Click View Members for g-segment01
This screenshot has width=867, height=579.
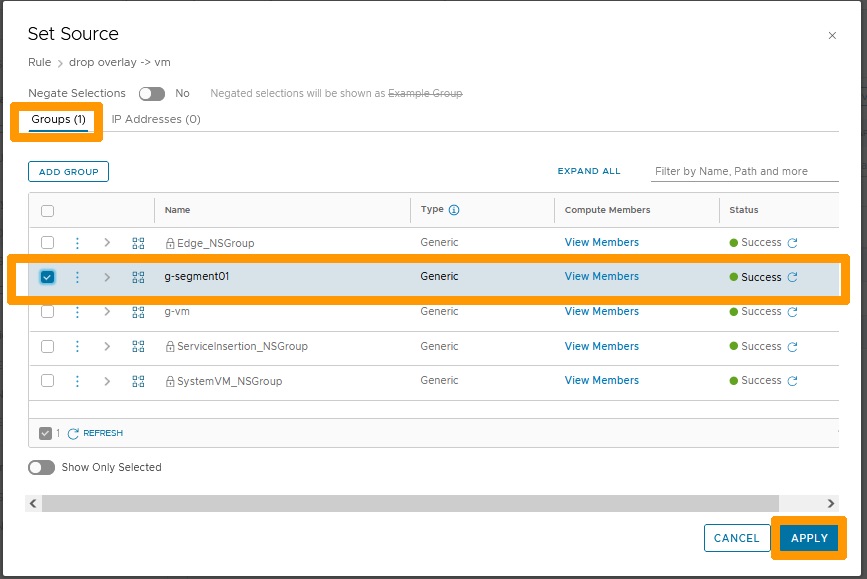[601, 277]
